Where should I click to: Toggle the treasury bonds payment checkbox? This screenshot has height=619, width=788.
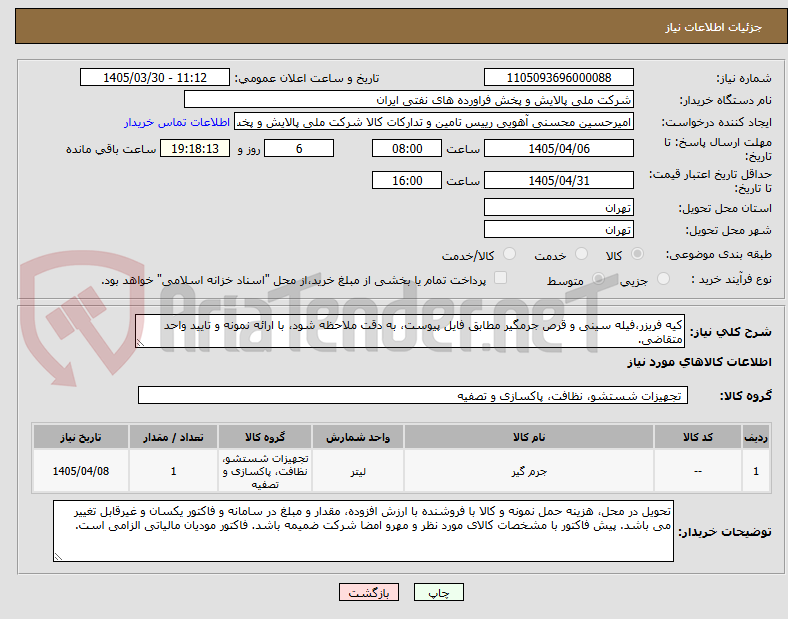point(501,278)
